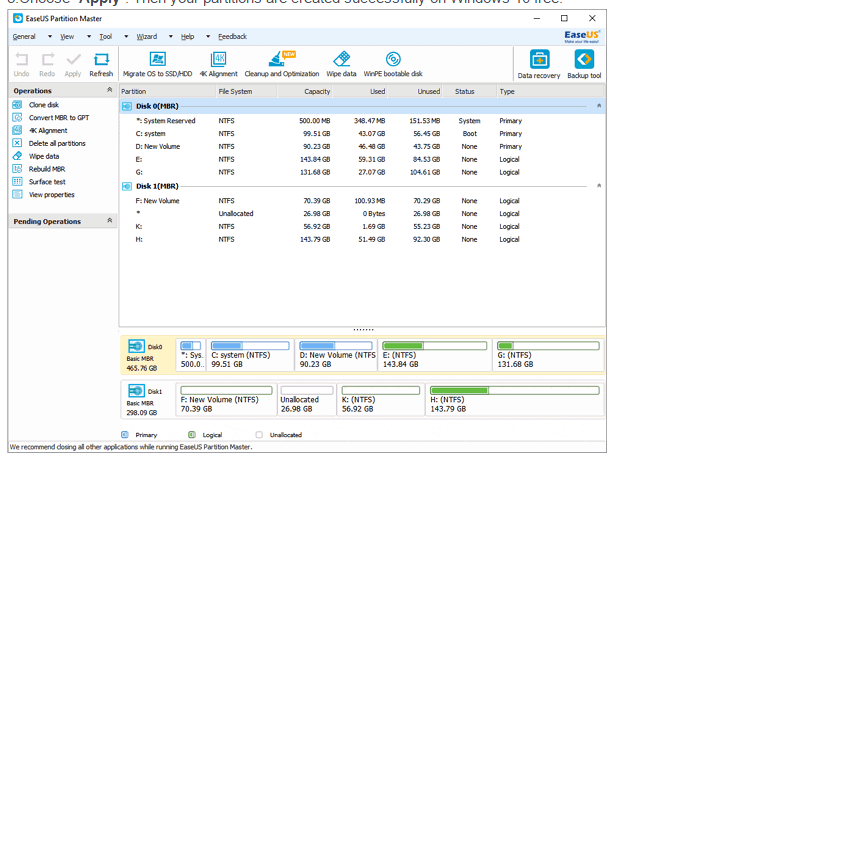Select the C: system partition row
The width and height of the screenshot is (850, 850).
pyautogui.click(x=362, y=134)
